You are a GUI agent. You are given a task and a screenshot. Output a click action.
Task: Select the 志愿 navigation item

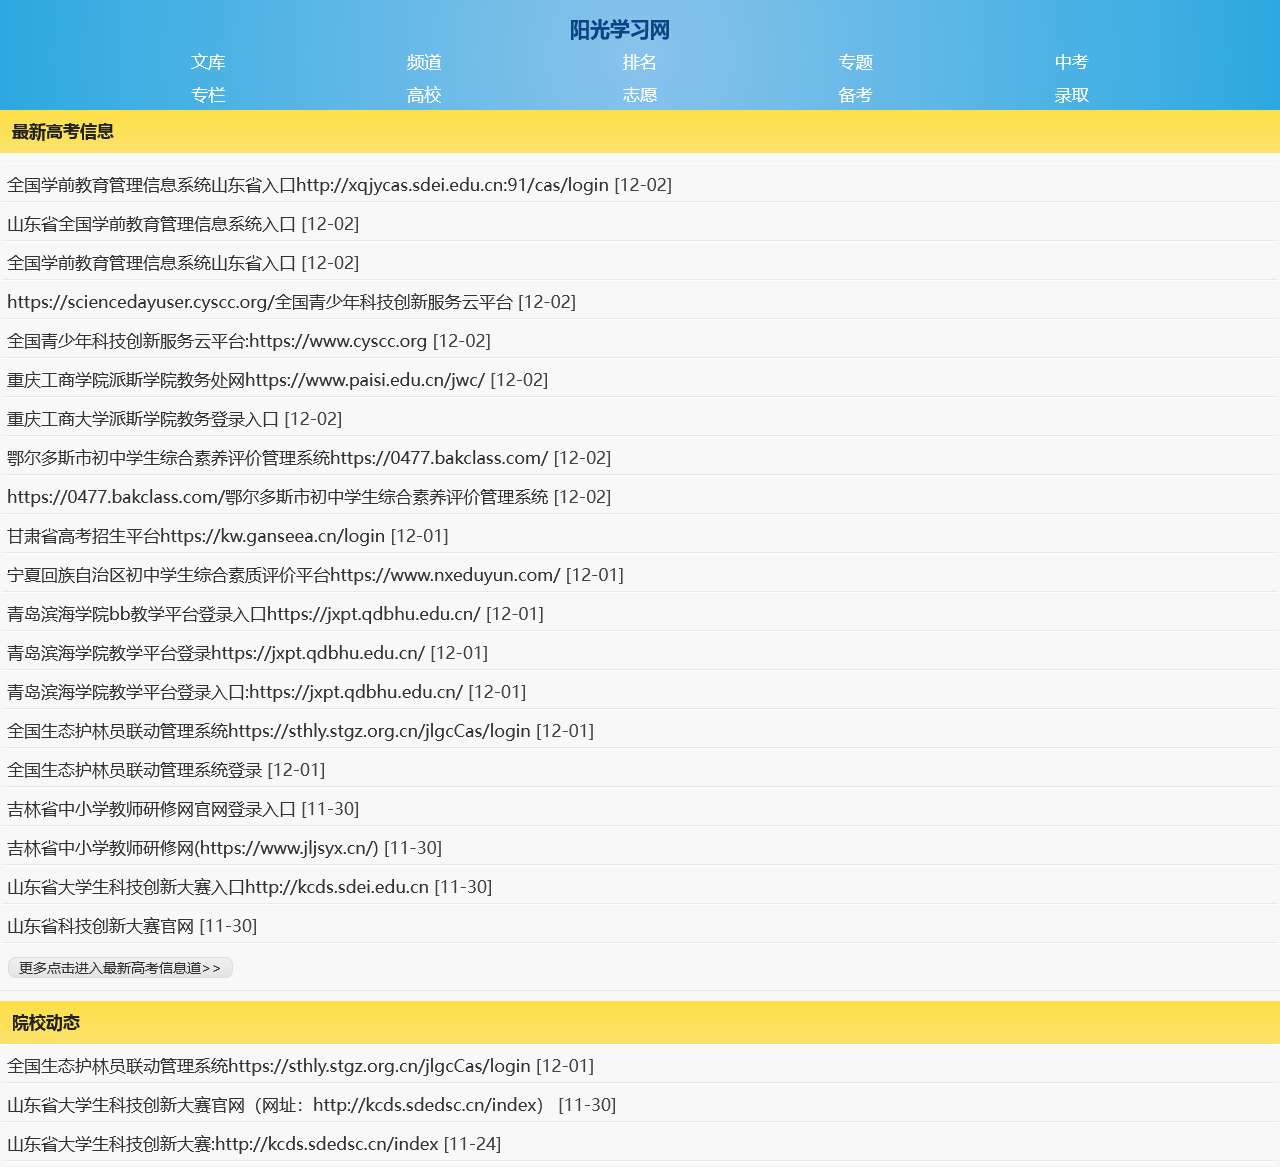pyautogui.click(x=640, y=95)
